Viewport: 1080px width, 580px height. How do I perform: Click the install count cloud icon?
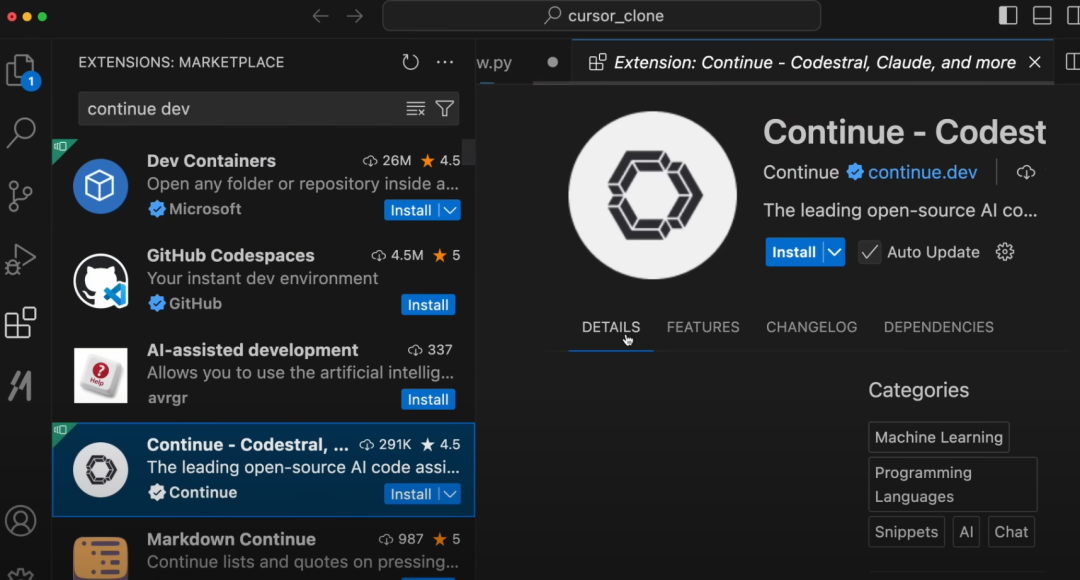1026,172
